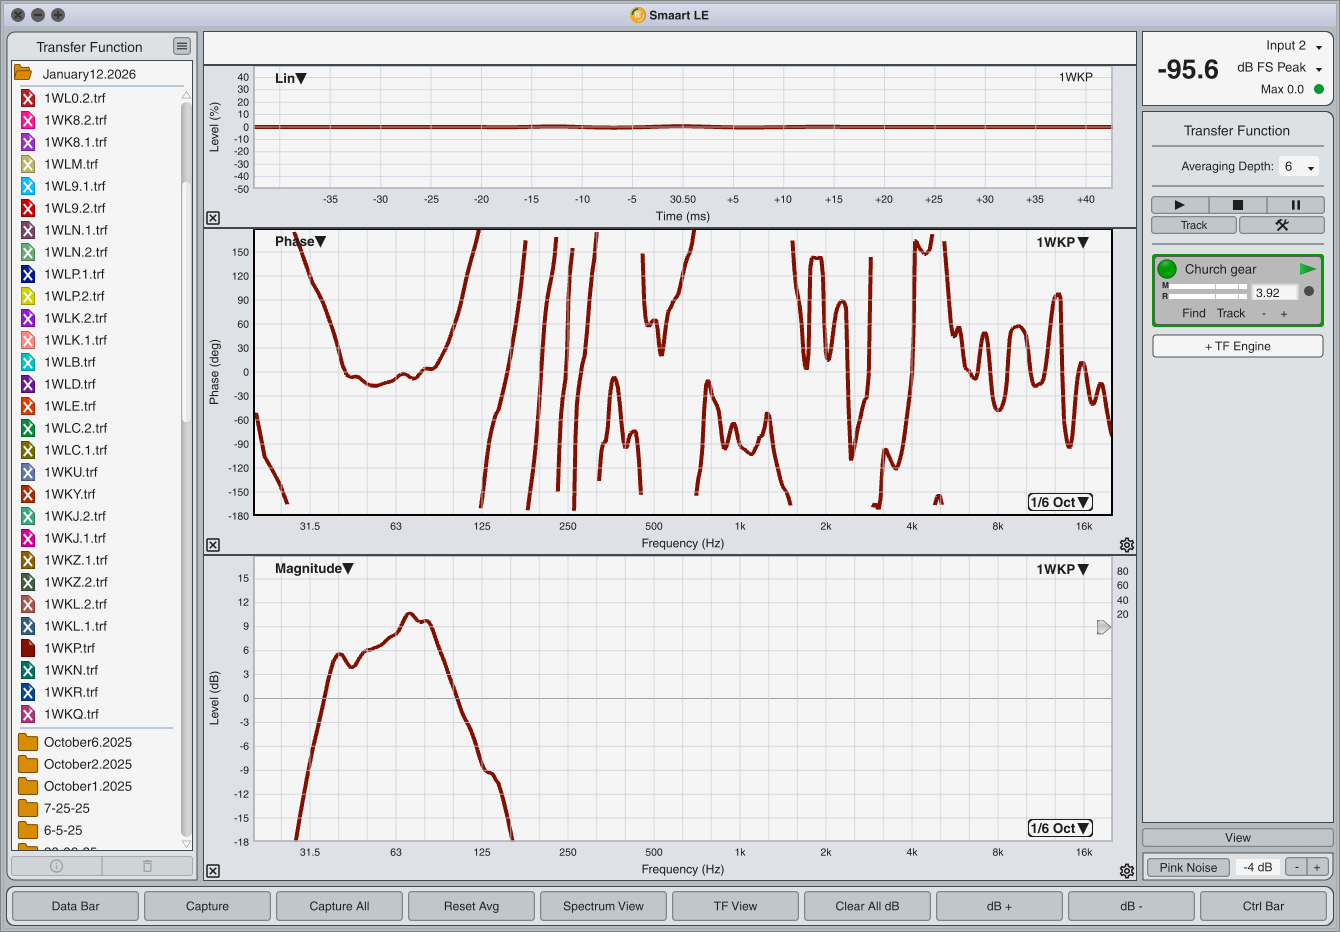
Task: Stop all transfer function measurements
Action: 1237,205
